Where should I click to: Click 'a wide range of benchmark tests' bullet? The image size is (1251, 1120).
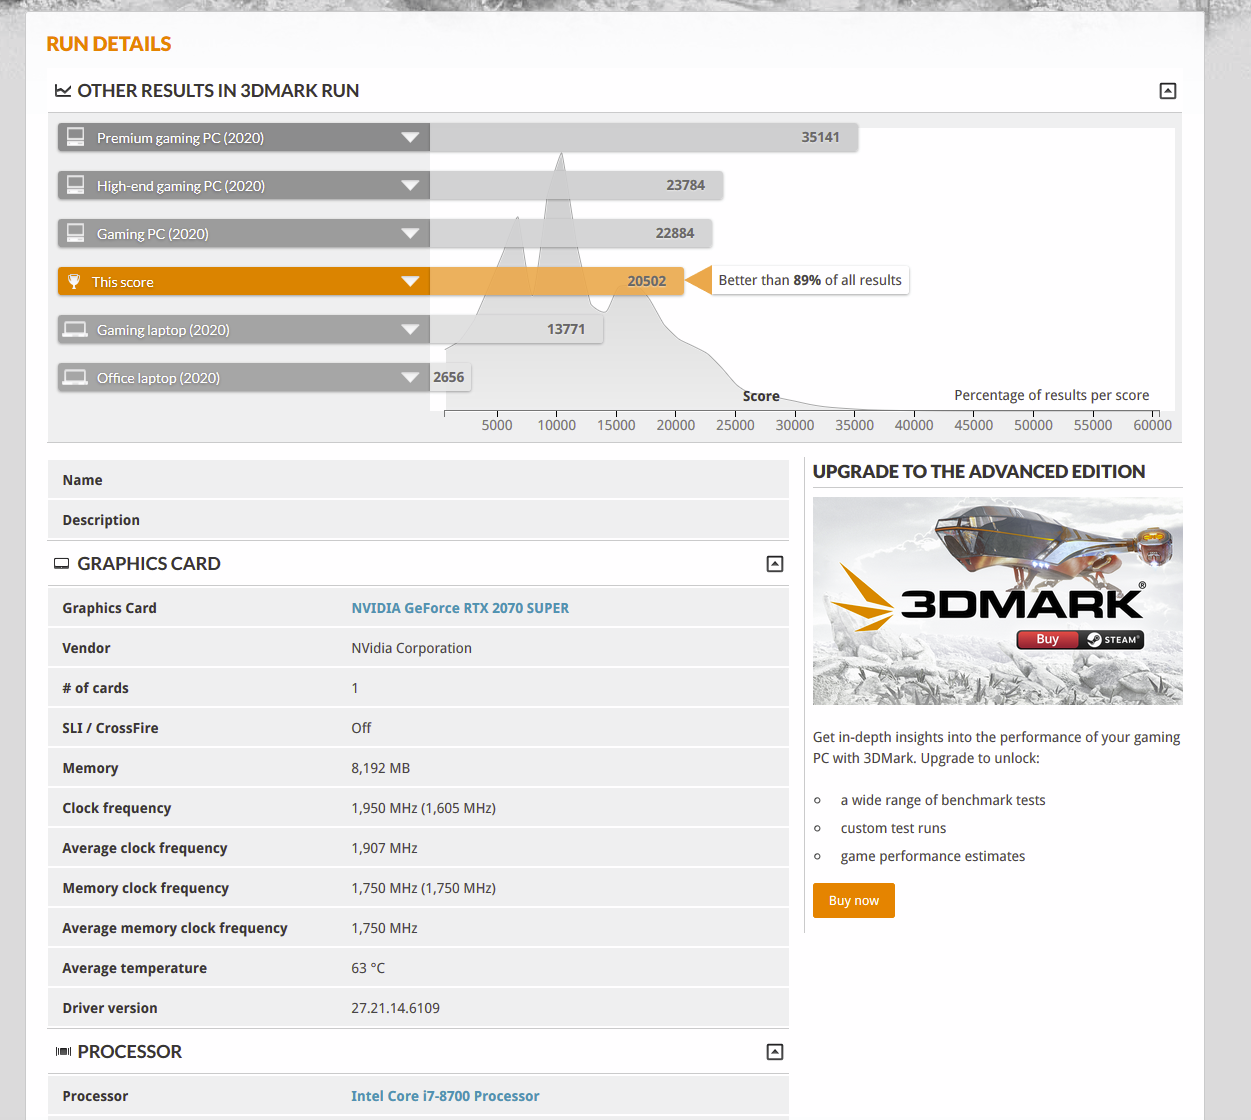tap(943, 800)
